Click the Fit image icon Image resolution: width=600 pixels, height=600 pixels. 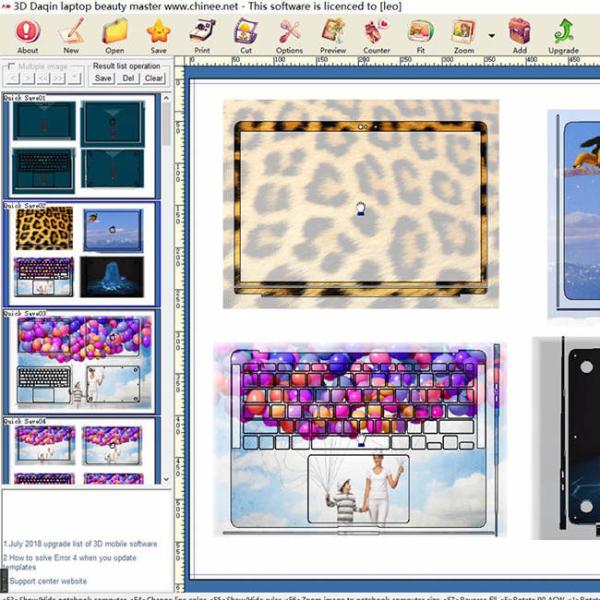(420, 35)
